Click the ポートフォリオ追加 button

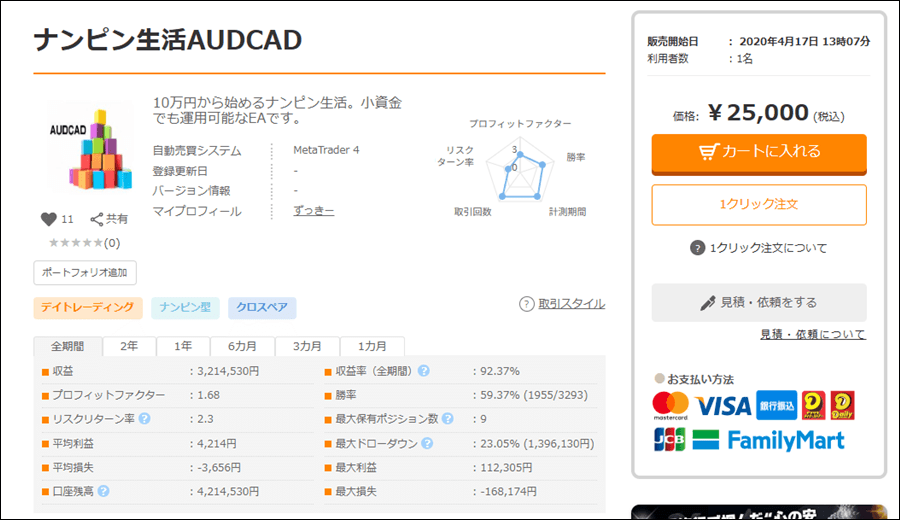(85, 272)
